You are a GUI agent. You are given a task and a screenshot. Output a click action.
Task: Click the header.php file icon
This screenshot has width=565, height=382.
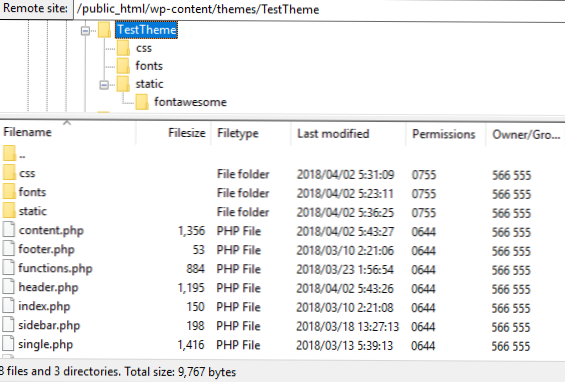tap(9, 287)
